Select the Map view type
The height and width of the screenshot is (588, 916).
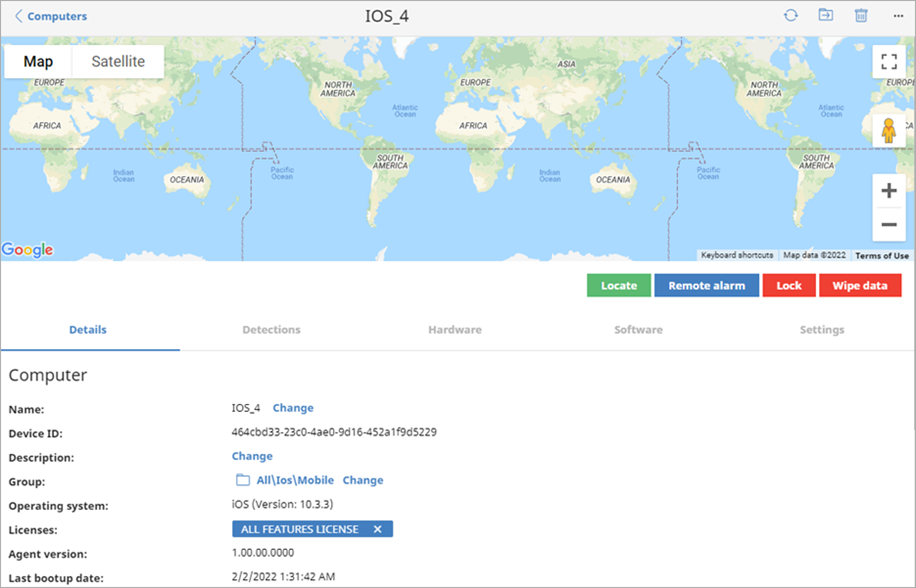coord(38,61)
